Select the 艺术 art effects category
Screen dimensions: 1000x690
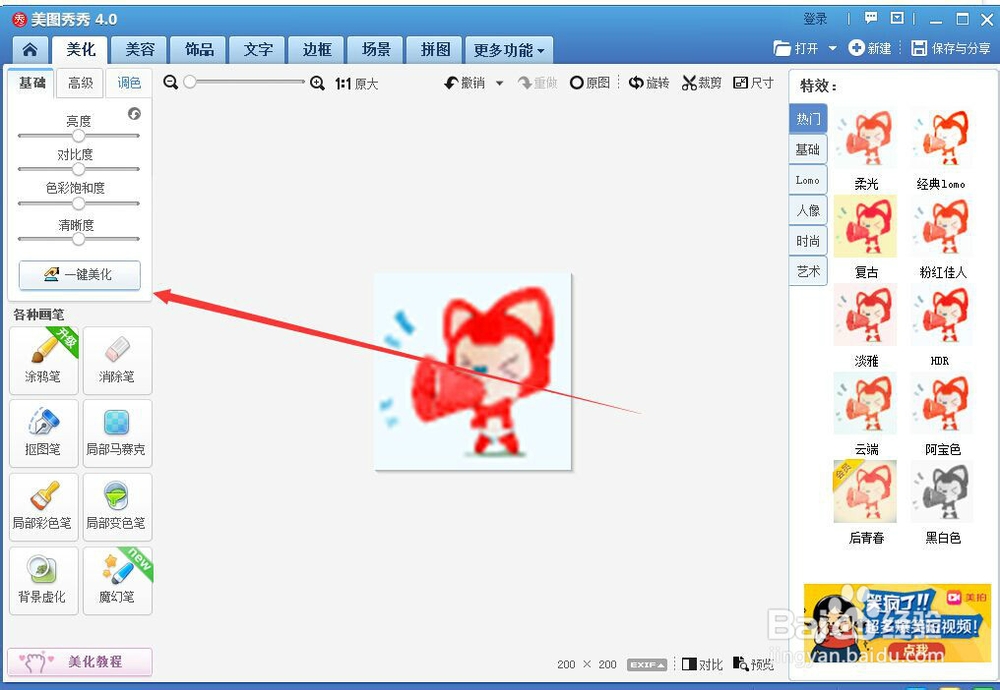pos(808,271)
